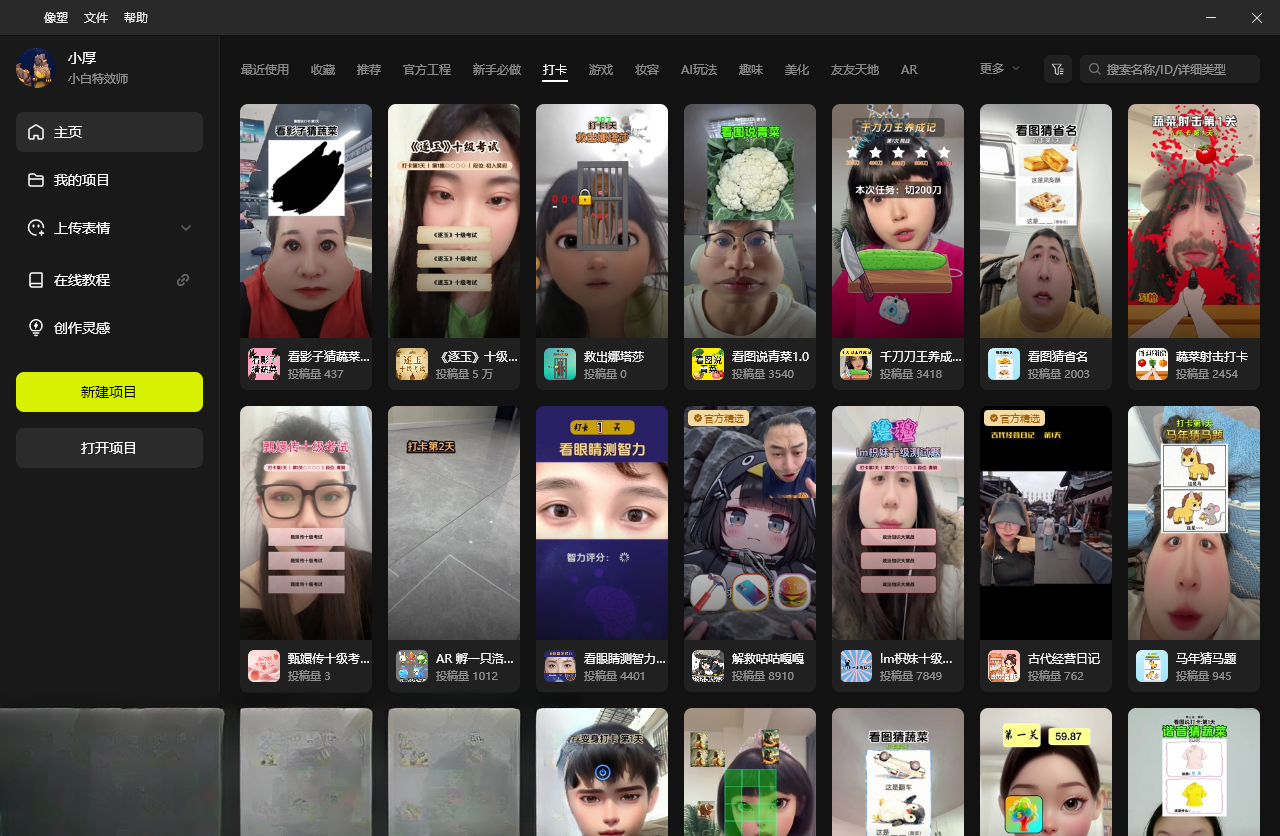The image size is (1280, 836).
Task: Open the external link icon beside 在线教程
Action: pos(183,280)
